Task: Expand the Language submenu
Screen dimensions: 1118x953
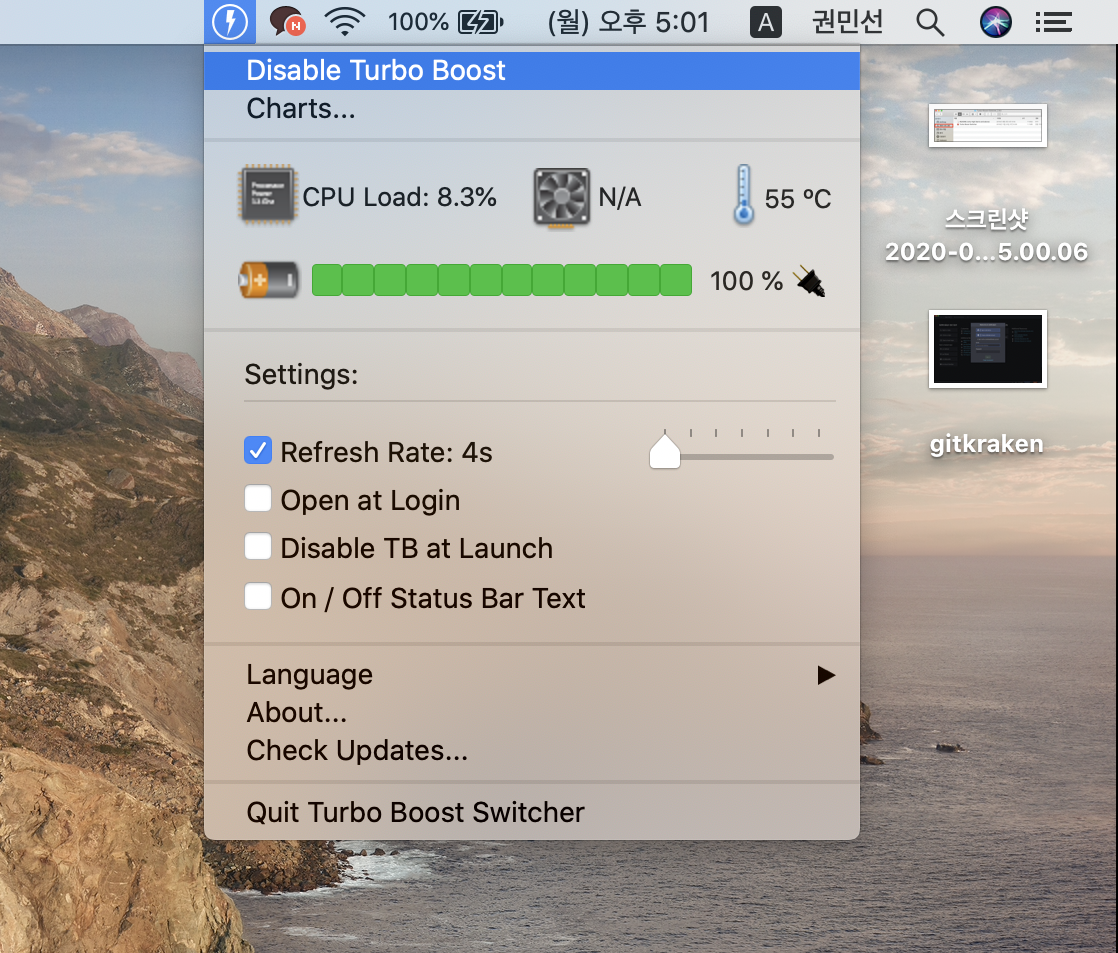Action: [x=532, y=675]
